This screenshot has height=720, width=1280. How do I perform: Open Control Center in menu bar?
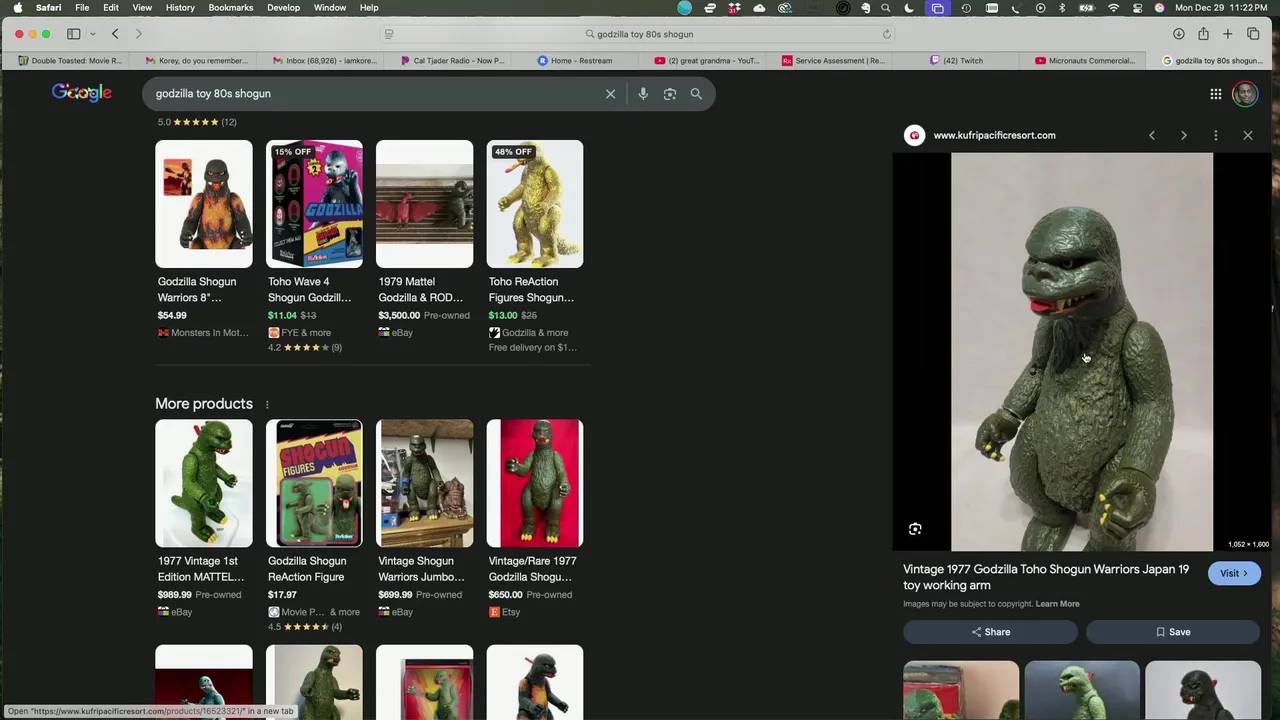[1138, 8]
